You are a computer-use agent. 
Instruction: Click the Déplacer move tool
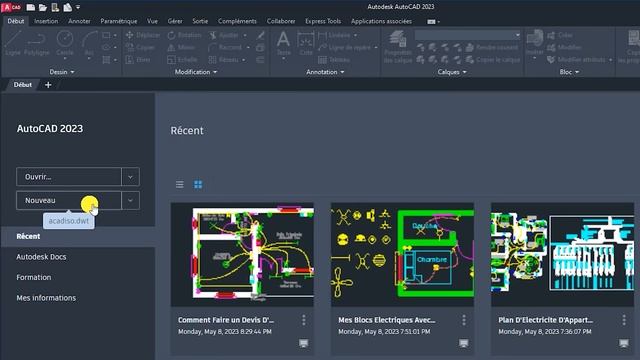pyautogui.click(x=143, y=36)
